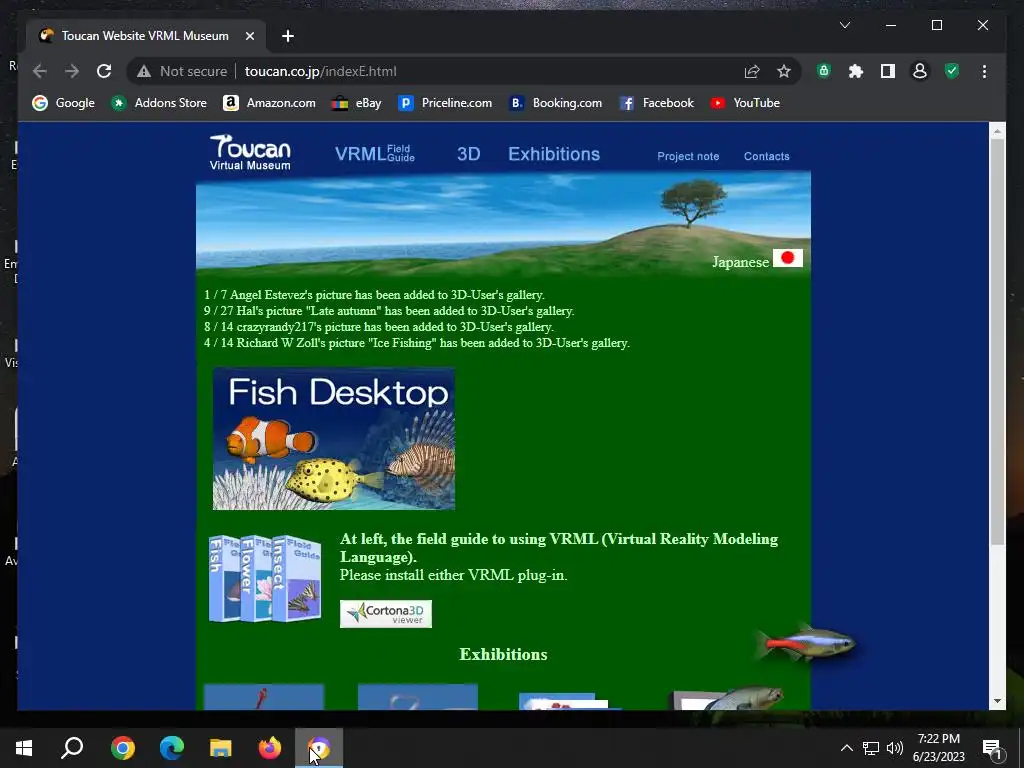The width and height of the screenshot is (1024, 768).
Task: Open the Not secure site info warning
Action: click(x=182, y=71)
